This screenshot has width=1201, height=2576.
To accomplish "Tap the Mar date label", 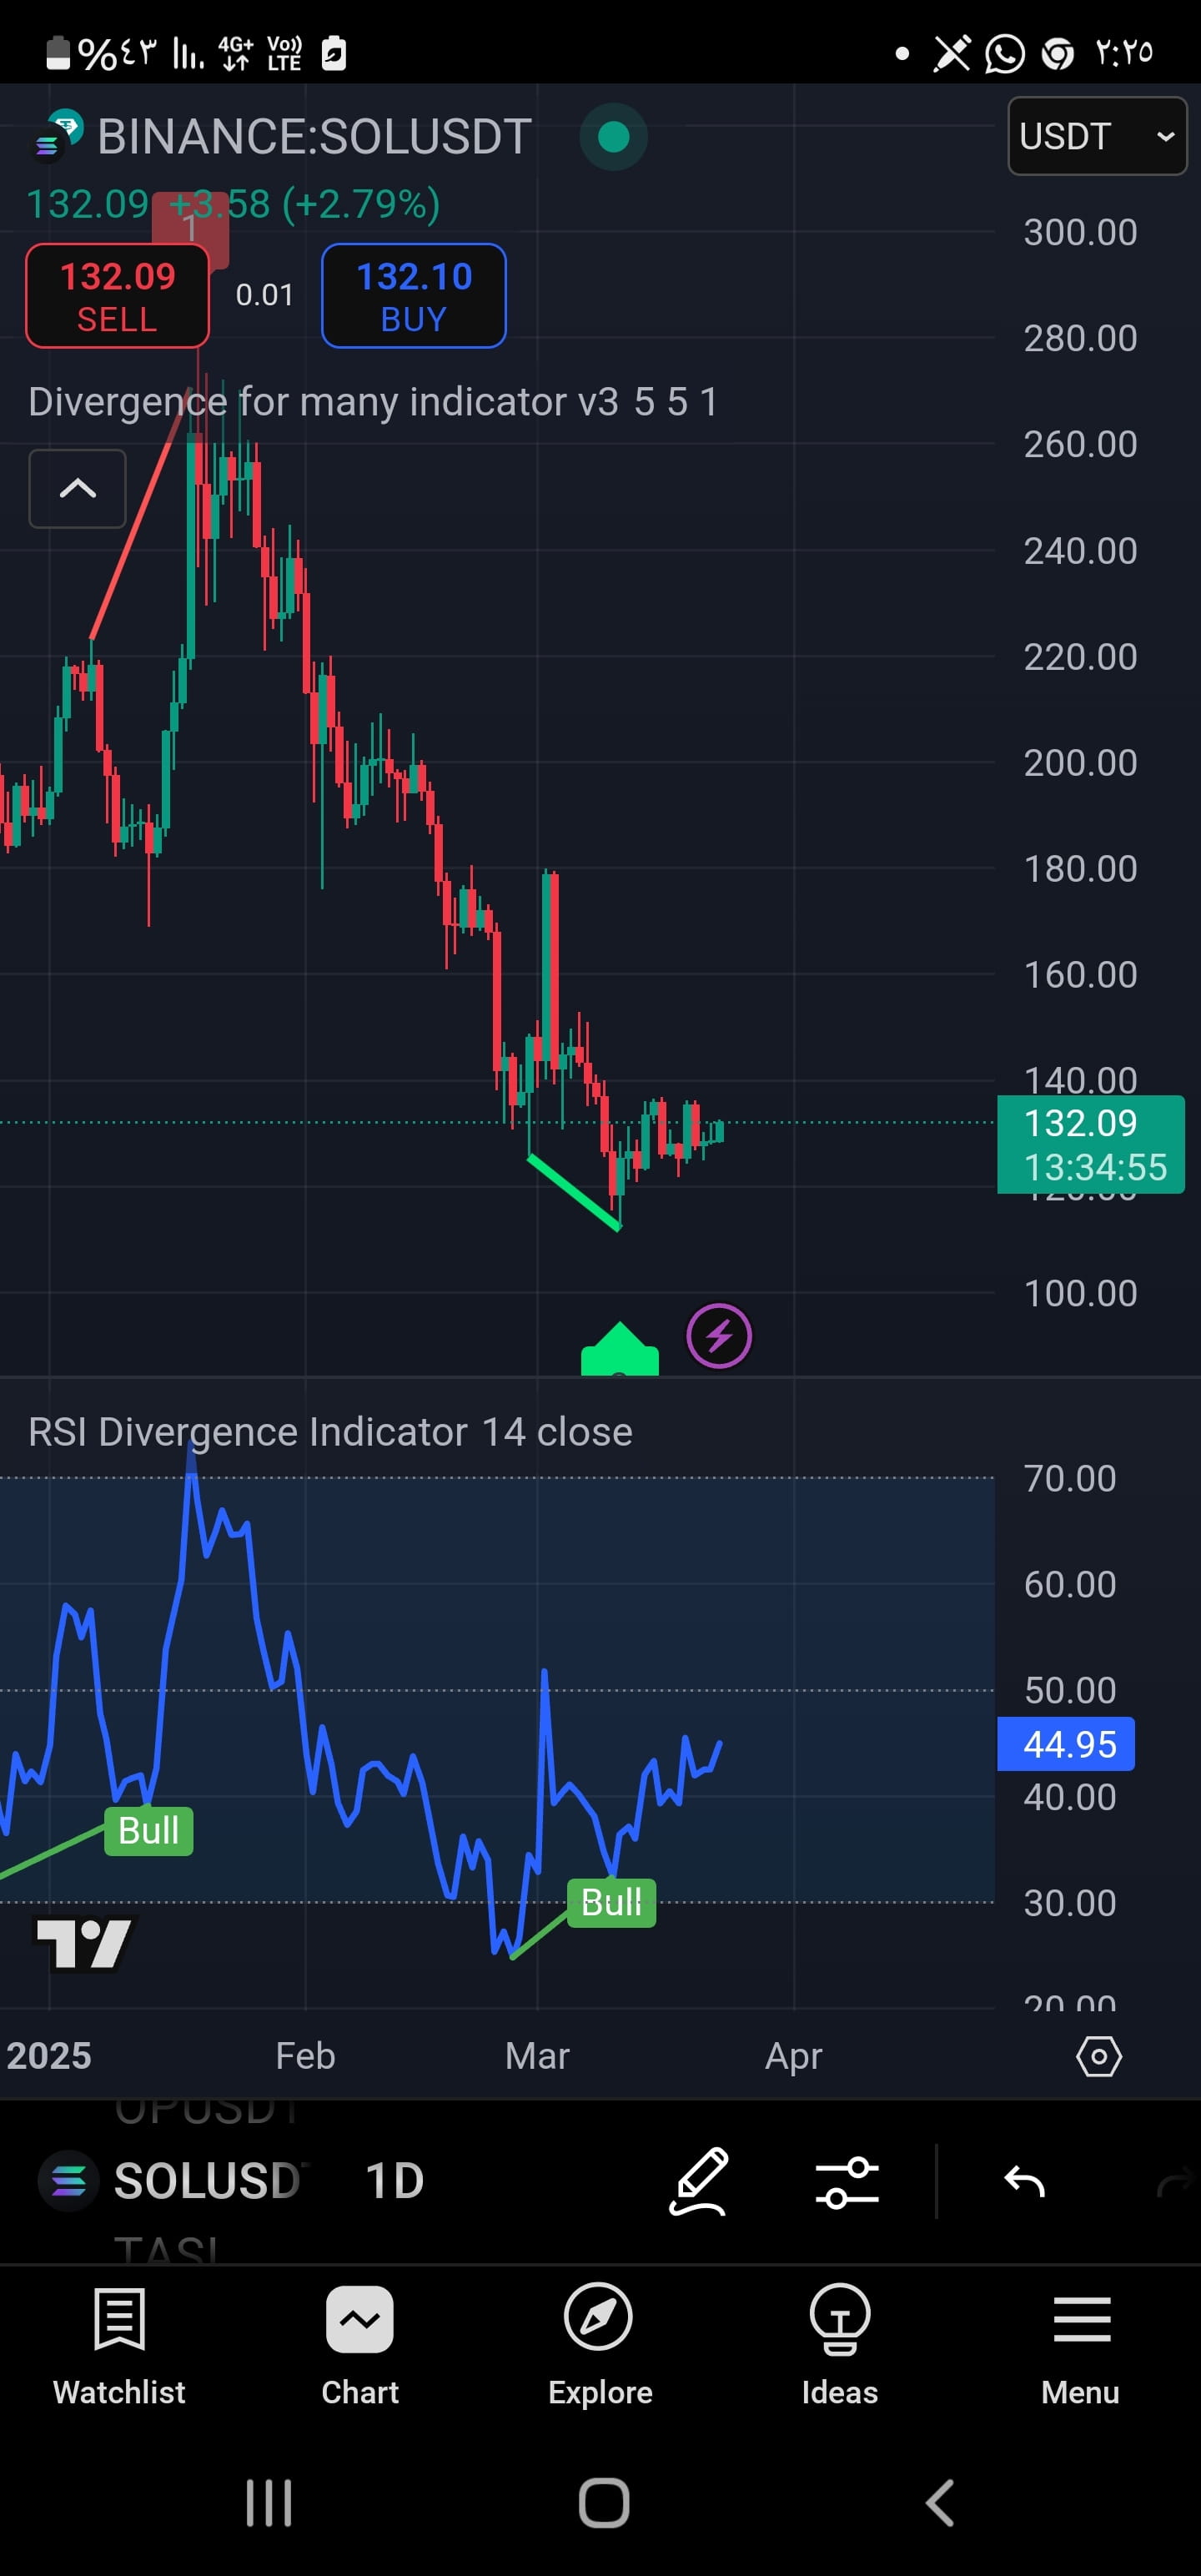I will (537, 2056).
